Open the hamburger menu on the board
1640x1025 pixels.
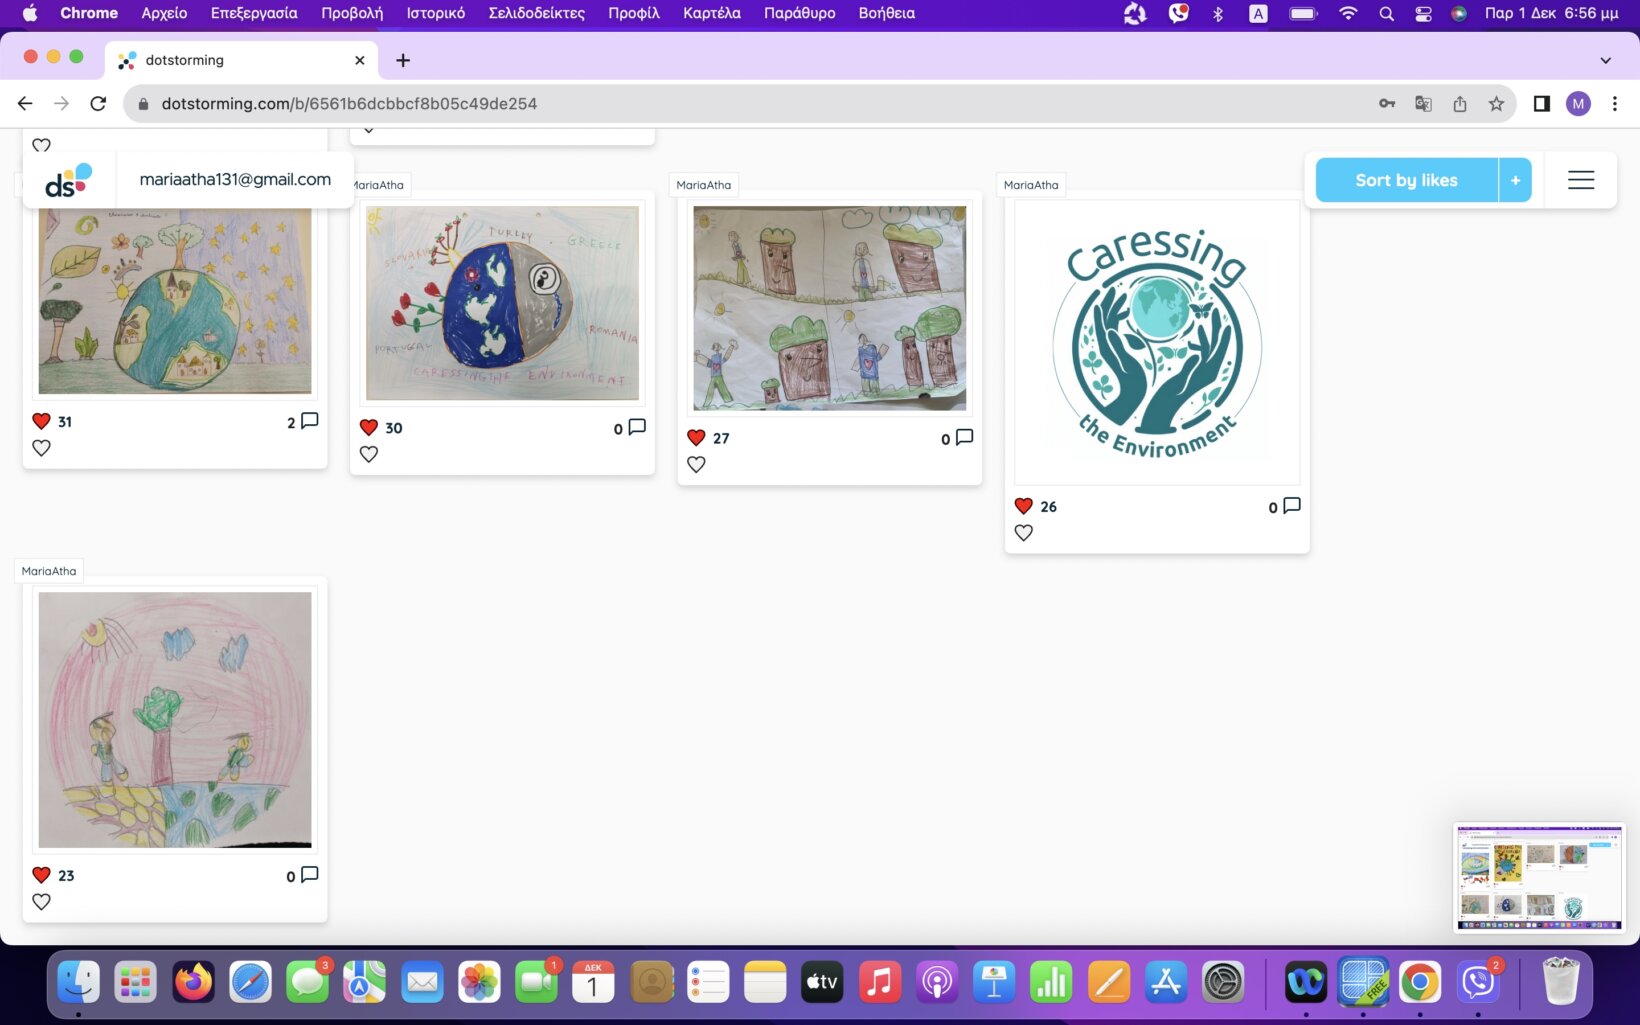(x=1580, y=180)
